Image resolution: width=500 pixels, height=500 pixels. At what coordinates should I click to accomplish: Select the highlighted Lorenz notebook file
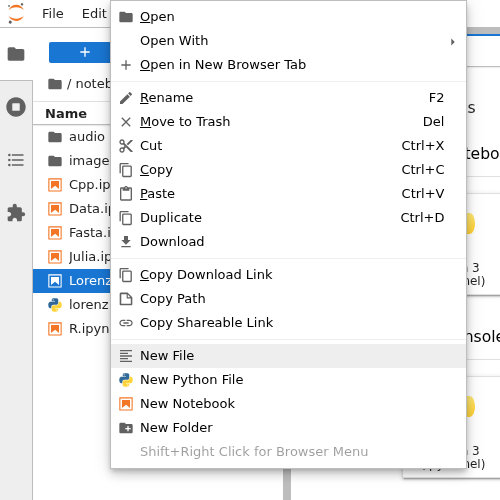click(x=72, y=281)
